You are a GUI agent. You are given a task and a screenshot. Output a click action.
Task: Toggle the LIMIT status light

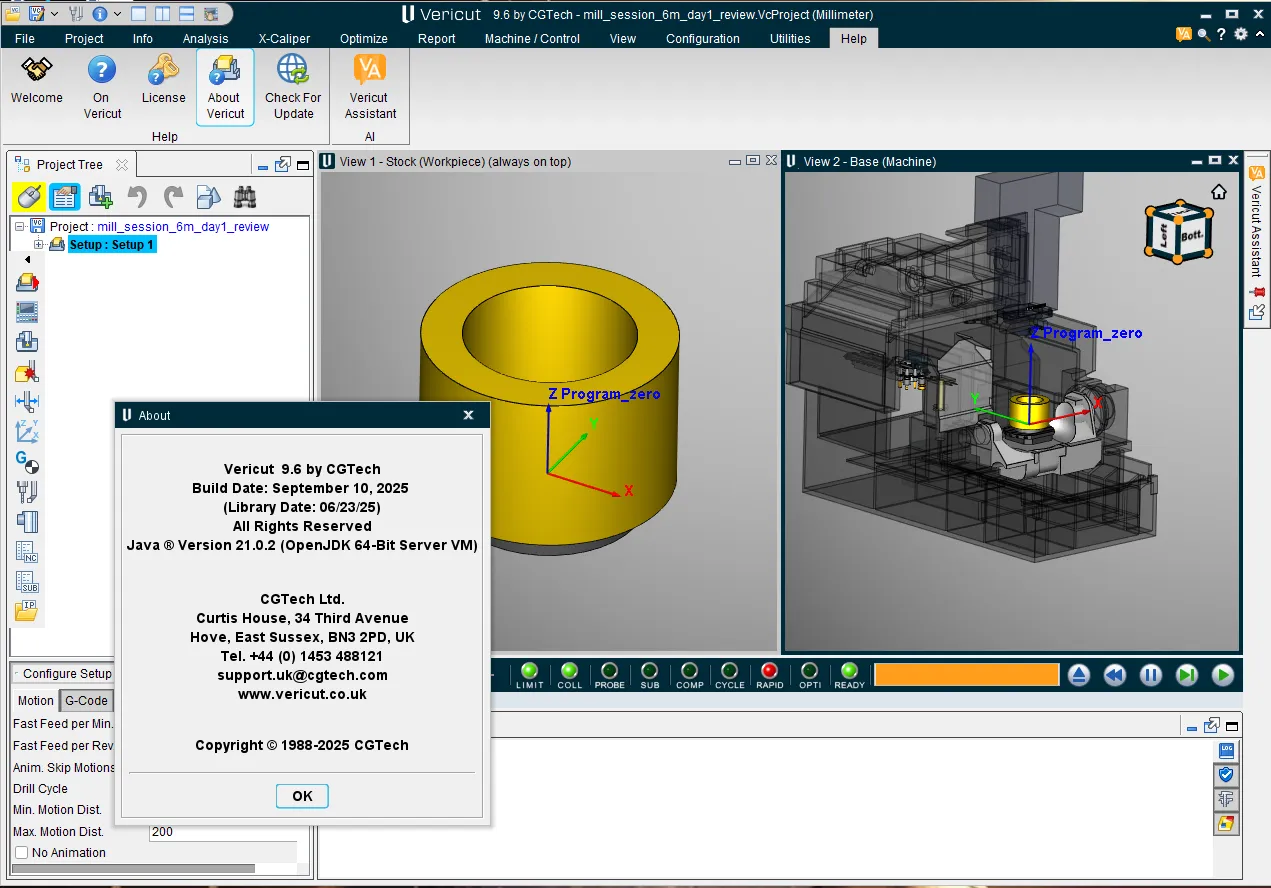coord(529,670)
